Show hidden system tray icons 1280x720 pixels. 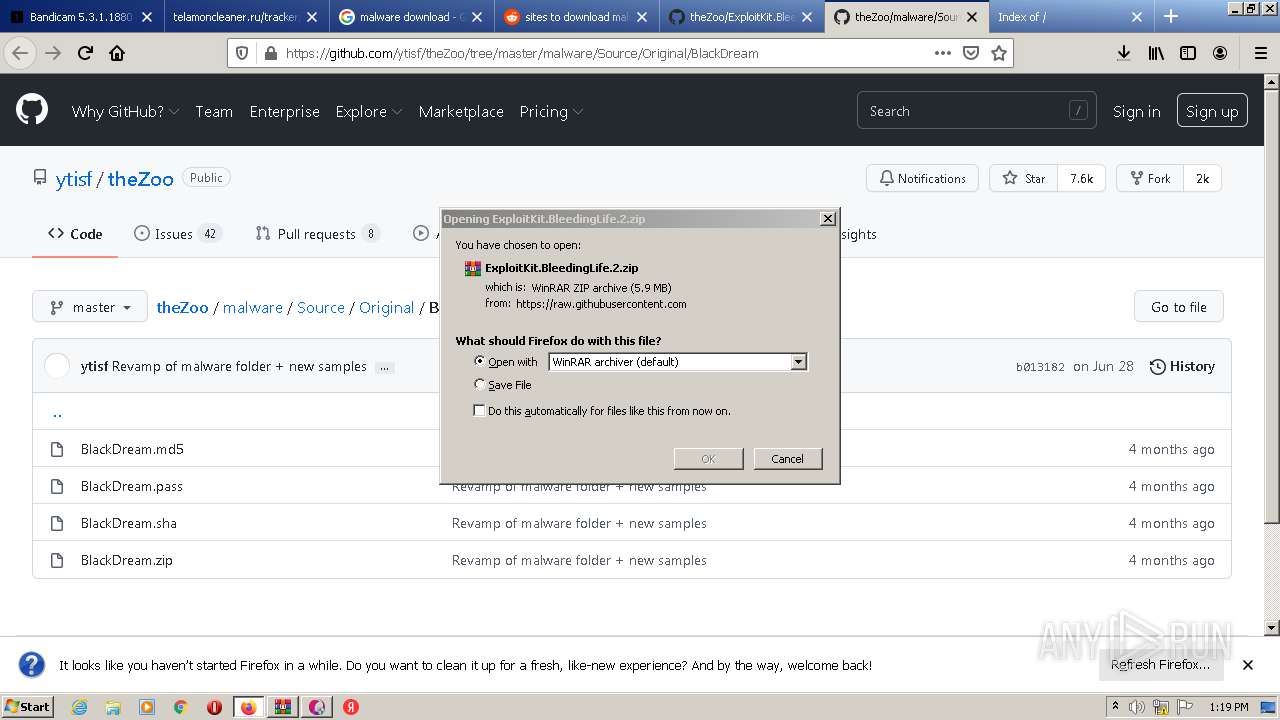pyautogui.click(x=1116, y=707)
